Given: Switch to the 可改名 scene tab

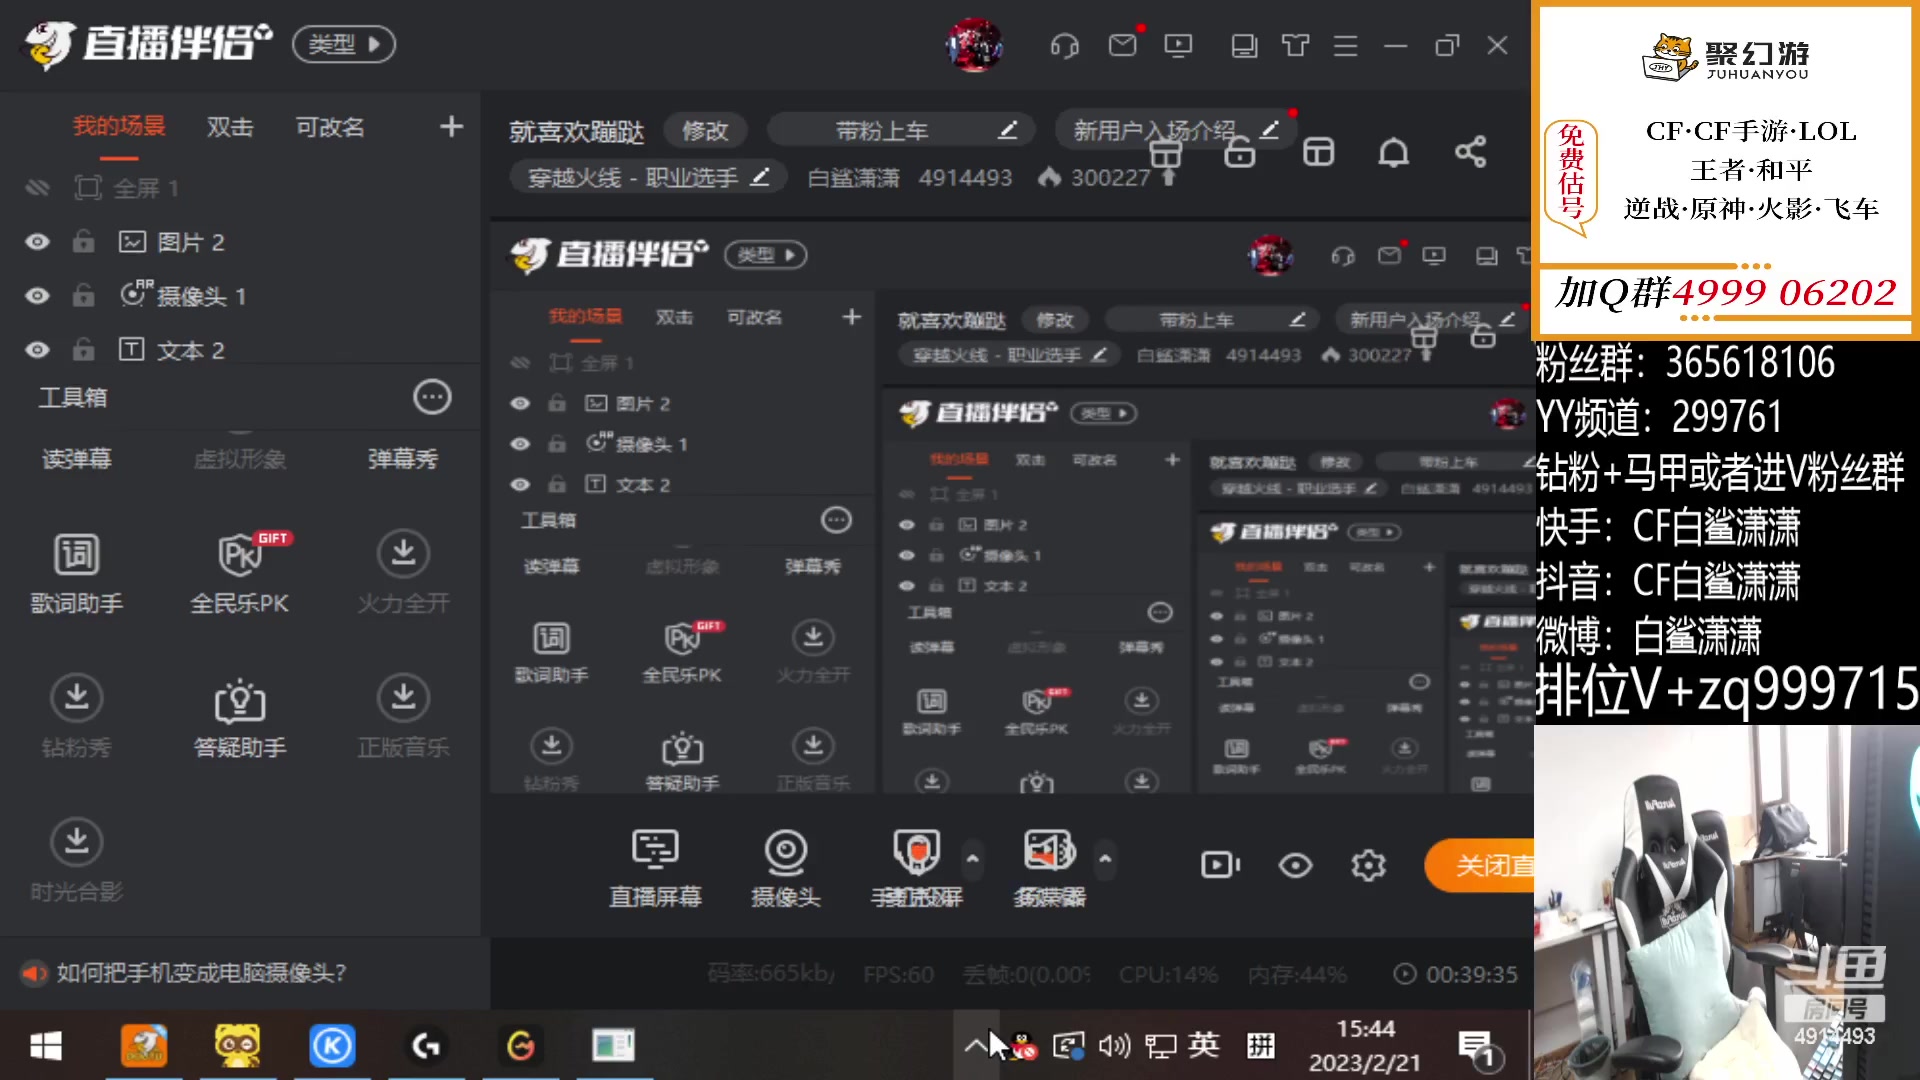Looking at the screenshot, I should [330, 128].
